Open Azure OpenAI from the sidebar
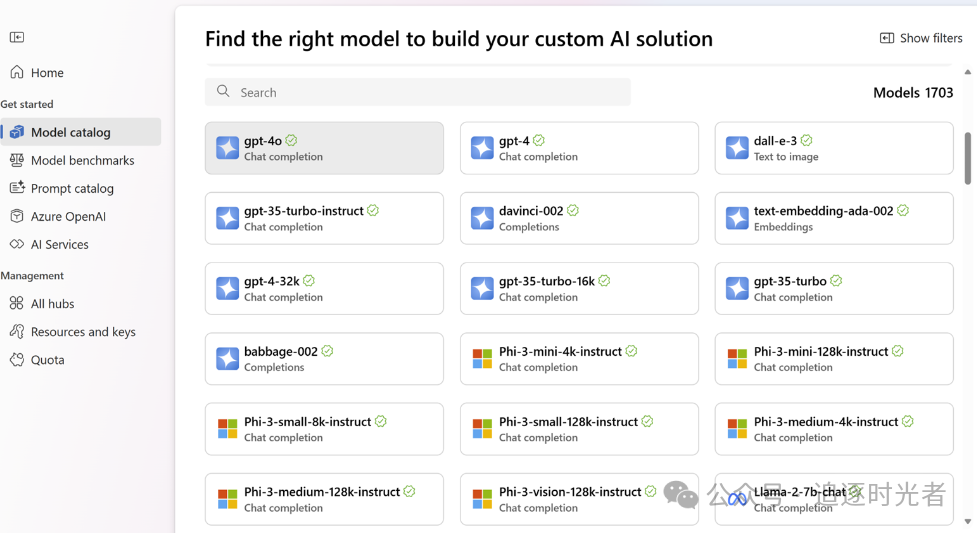 68,216
